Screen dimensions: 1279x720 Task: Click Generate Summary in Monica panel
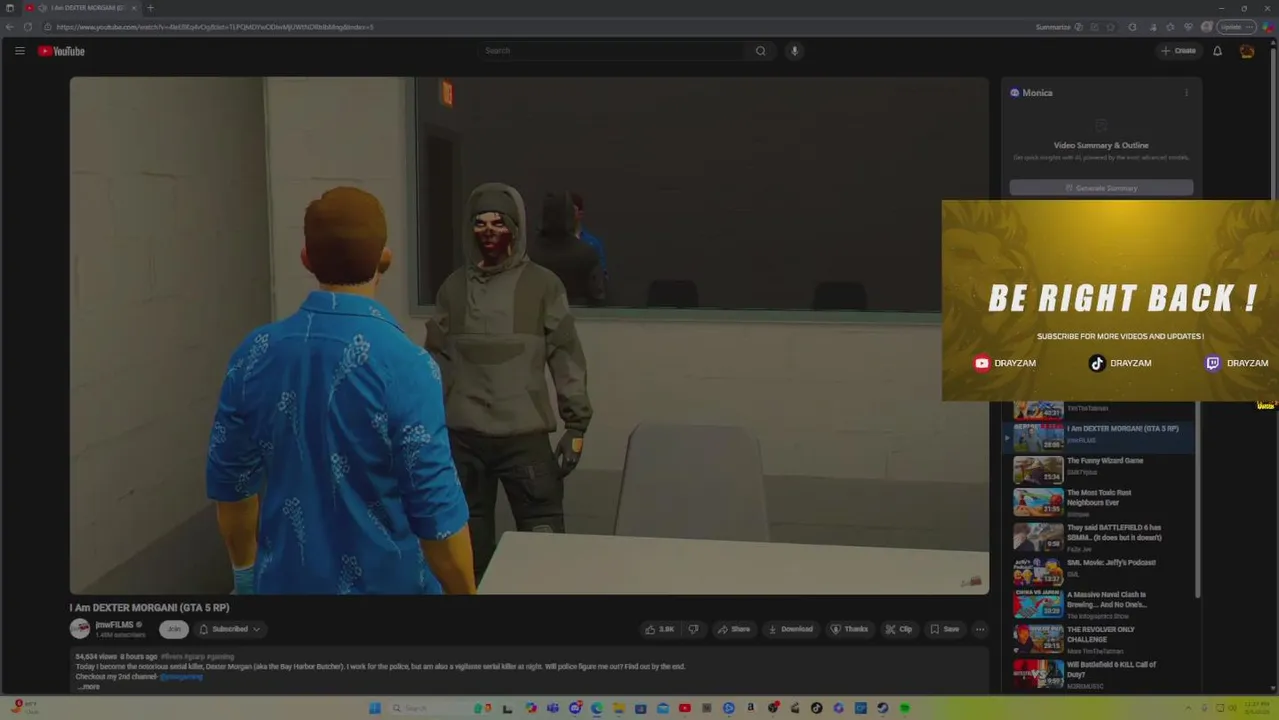click(1101, 188)
